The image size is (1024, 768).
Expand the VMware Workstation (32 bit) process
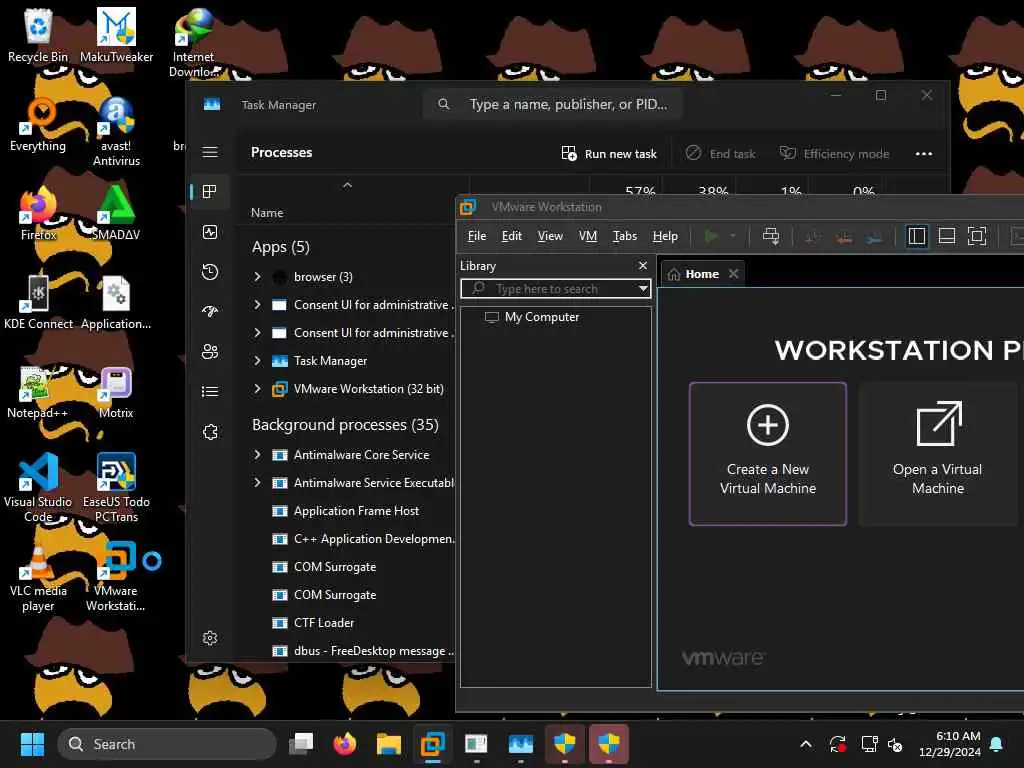(x=257, y=389)
